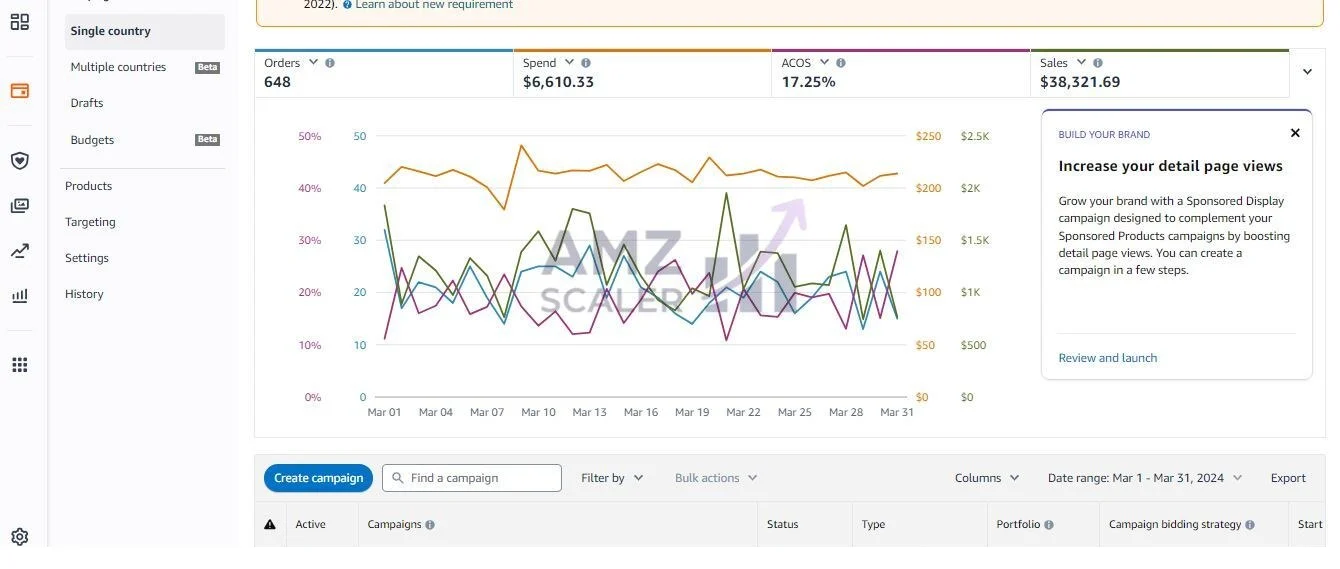The image size is (1340, 569).
Task: Click the Create campaign button
Action: [318, 478]
